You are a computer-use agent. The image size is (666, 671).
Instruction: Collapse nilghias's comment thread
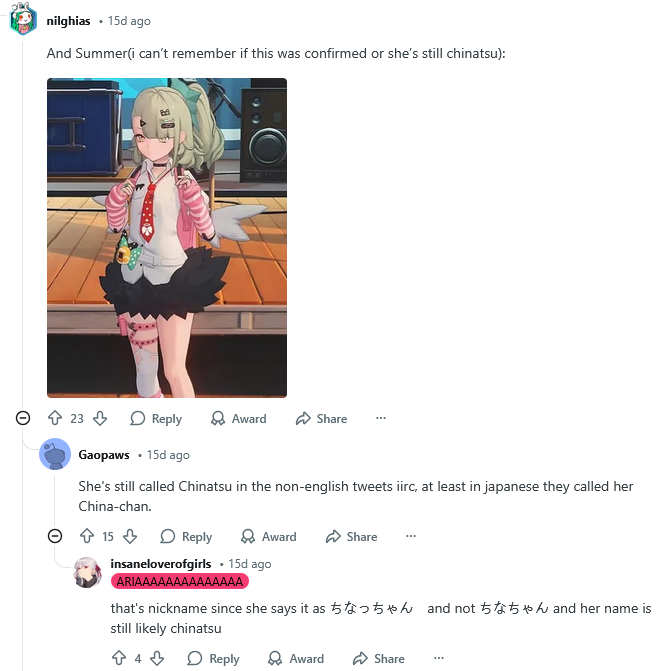tap(23, 418)
